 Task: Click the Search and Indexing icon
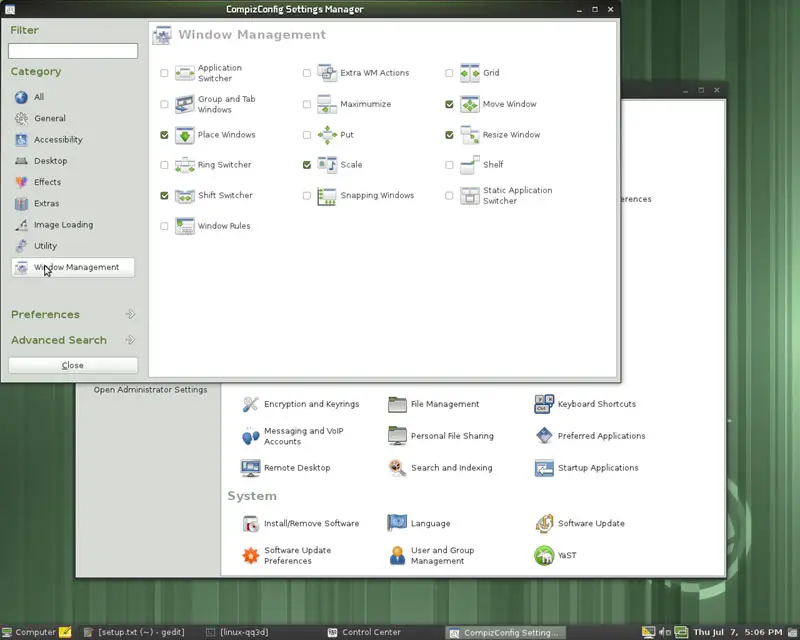click(397, 468)
